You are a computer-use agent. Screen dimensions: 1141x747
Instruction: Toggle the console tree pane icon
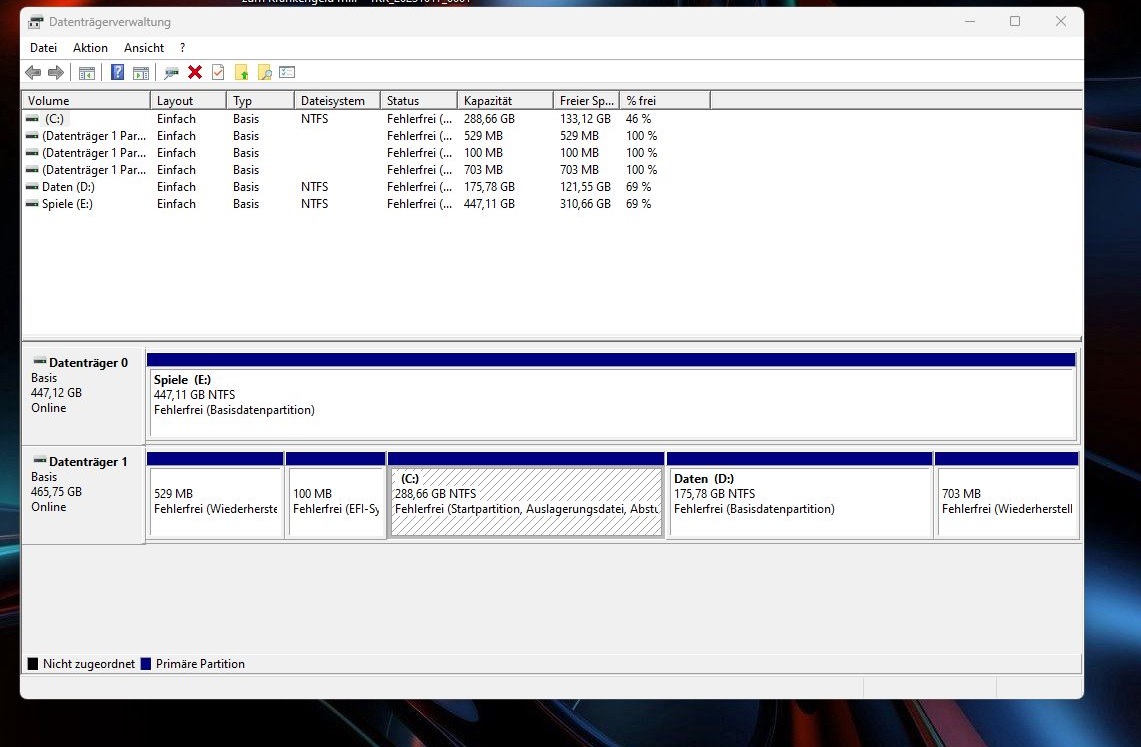pos(87,73)
